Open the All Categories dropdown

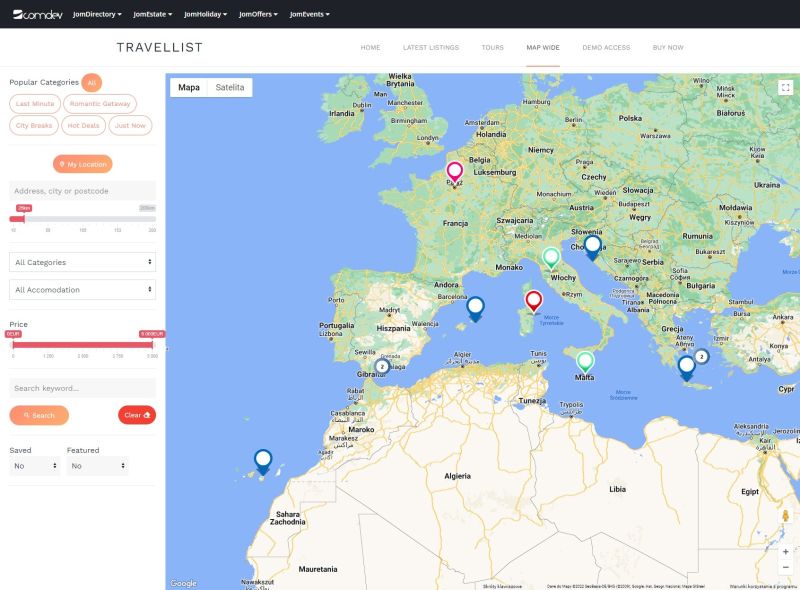pyautogui.click(x=81, y=260)
